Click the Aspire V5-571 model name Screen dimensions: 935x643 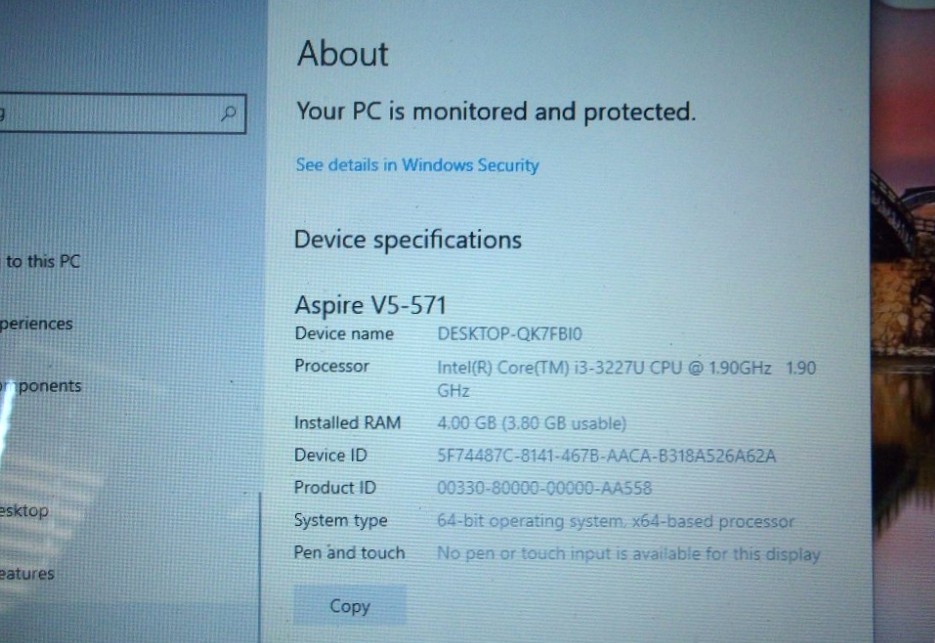pos(370,305)
